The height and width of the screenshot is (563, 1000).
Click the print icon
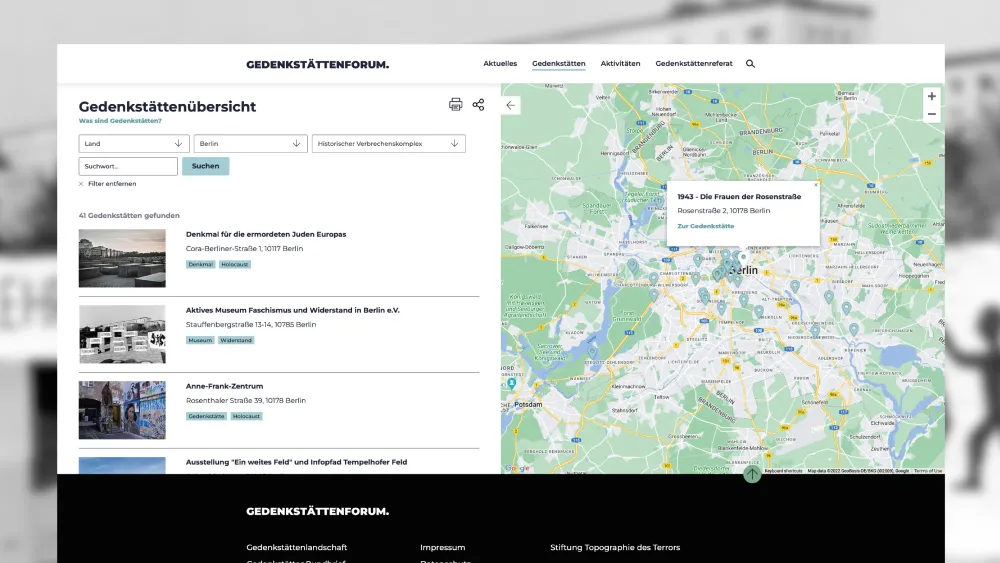(456, 105)
